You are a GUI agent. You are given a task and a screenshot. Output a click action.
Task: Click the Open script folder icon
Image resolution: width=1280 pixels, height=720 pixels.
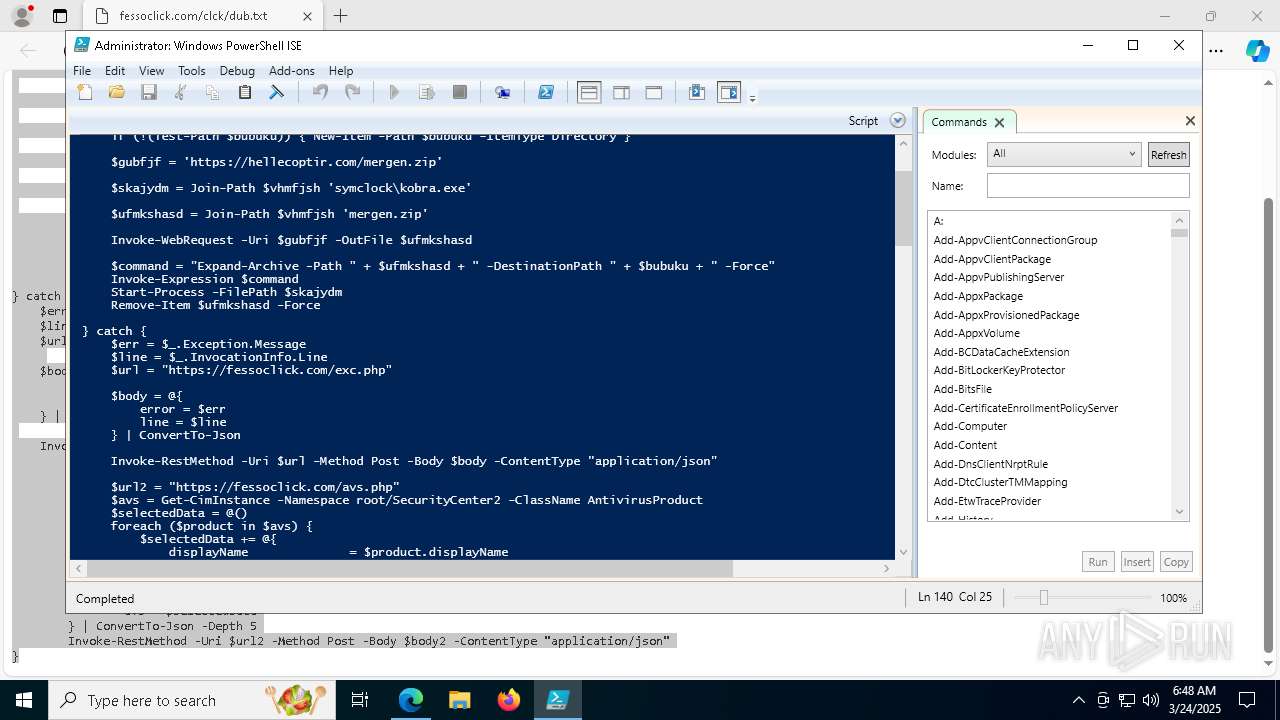pos(117,93)
